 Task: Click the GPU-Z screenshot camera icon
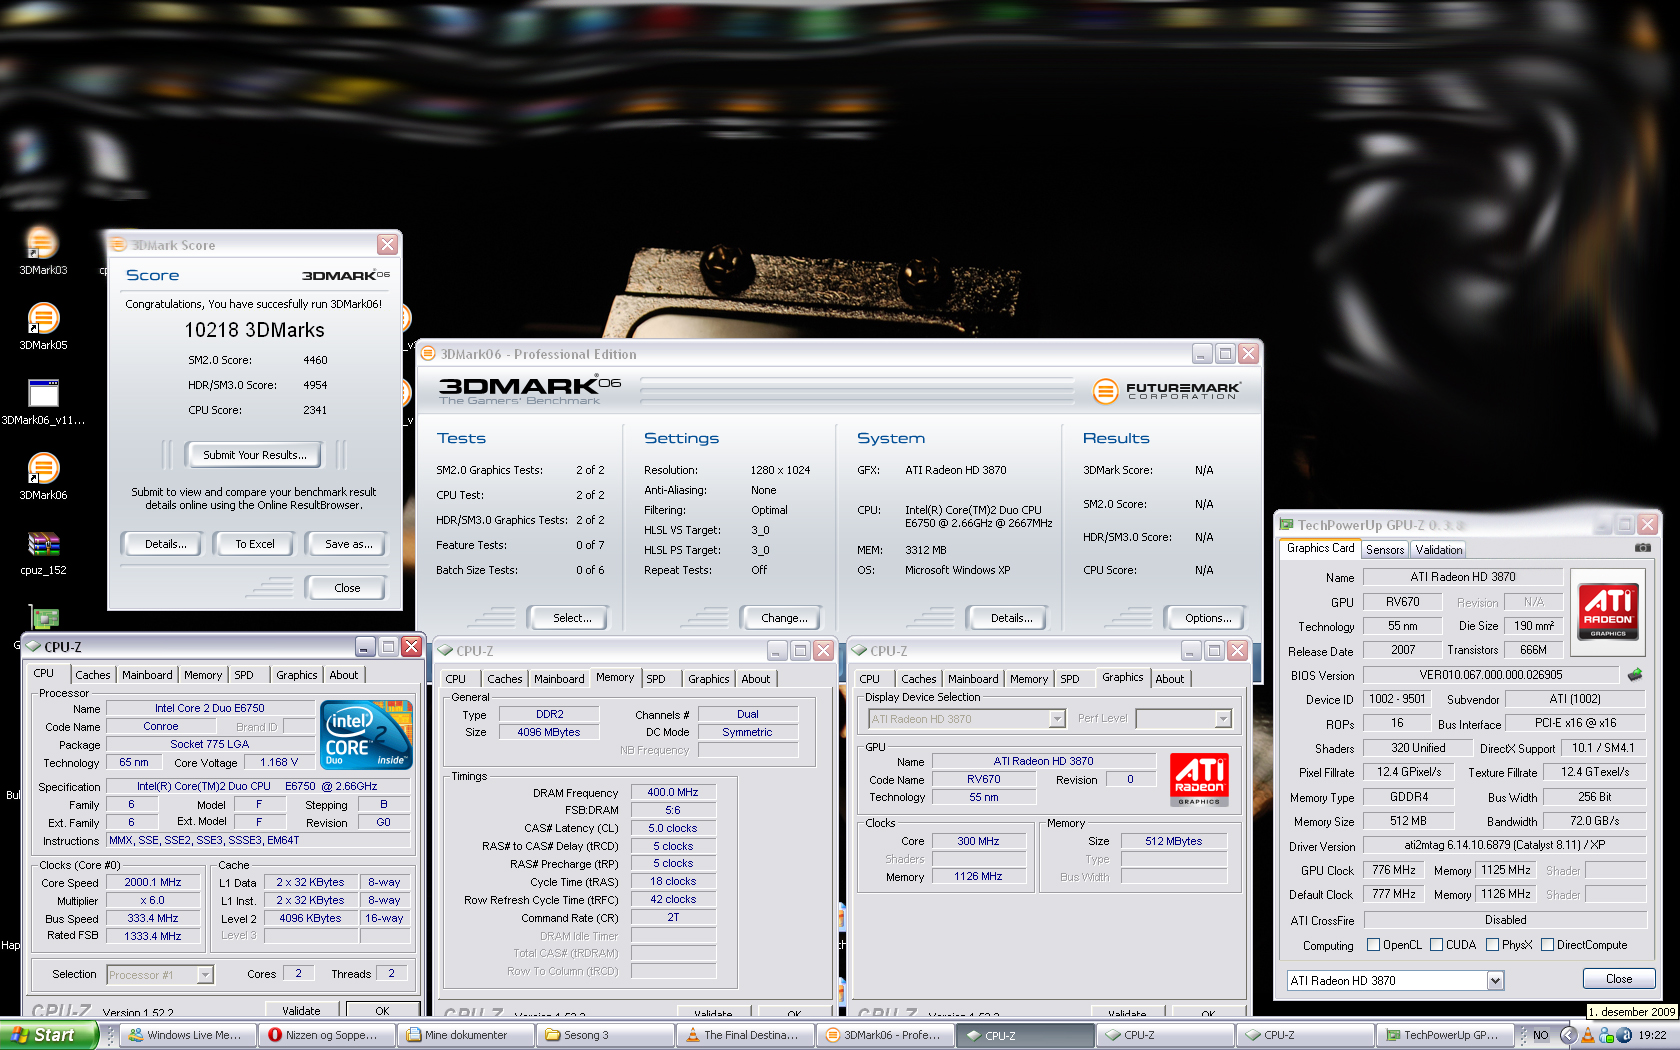[x=1642, y=548]
